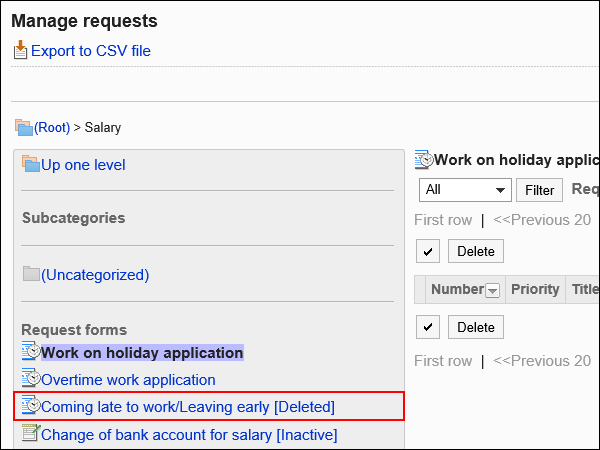This screenshot has height=450, width=600.
Task: Toggle the select-all checkmark below the table
Action: pyautogui.click(x=428, y=327)
